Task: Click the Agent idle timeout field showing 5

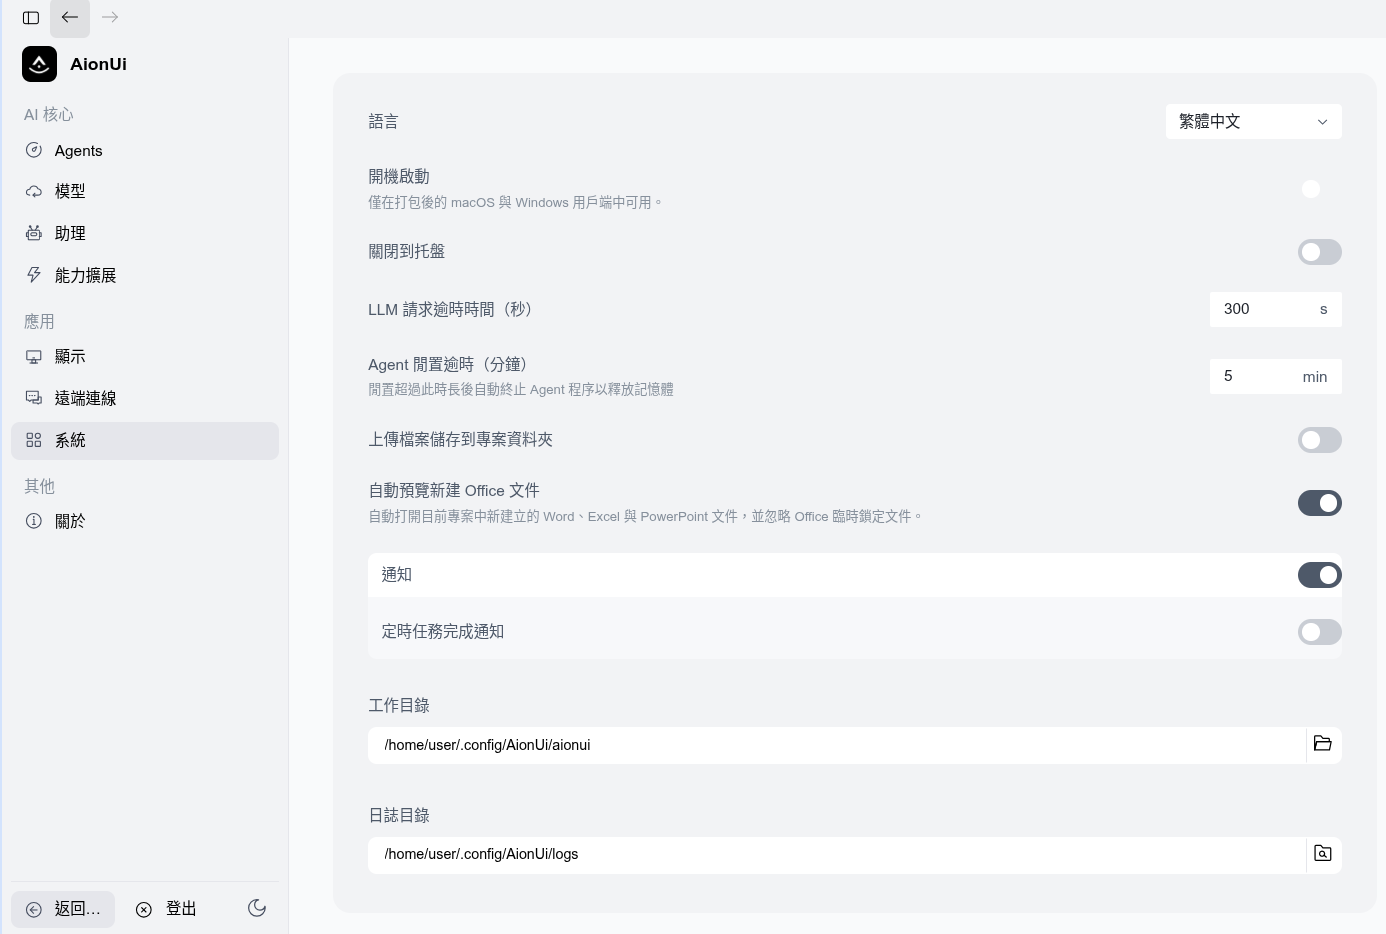Action: (1276, 376)
